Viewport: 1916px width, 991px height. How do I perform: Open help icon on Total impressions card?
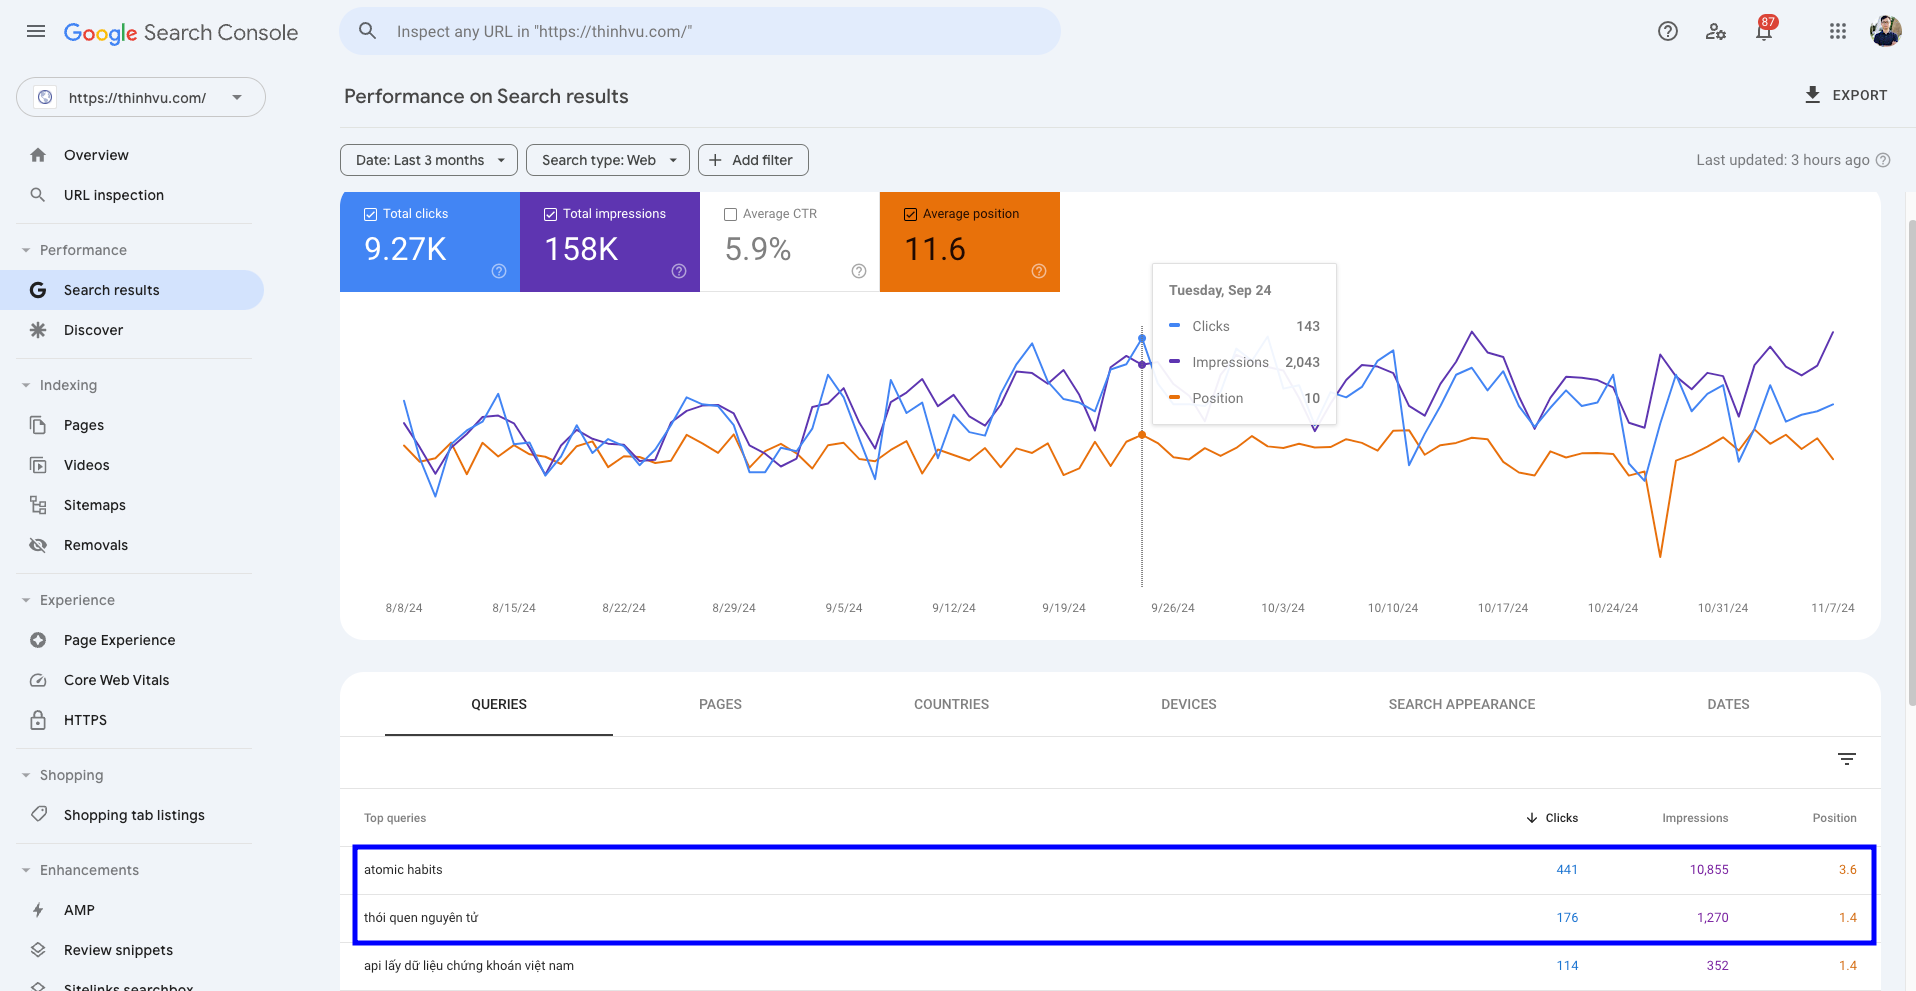coord(679,271)
